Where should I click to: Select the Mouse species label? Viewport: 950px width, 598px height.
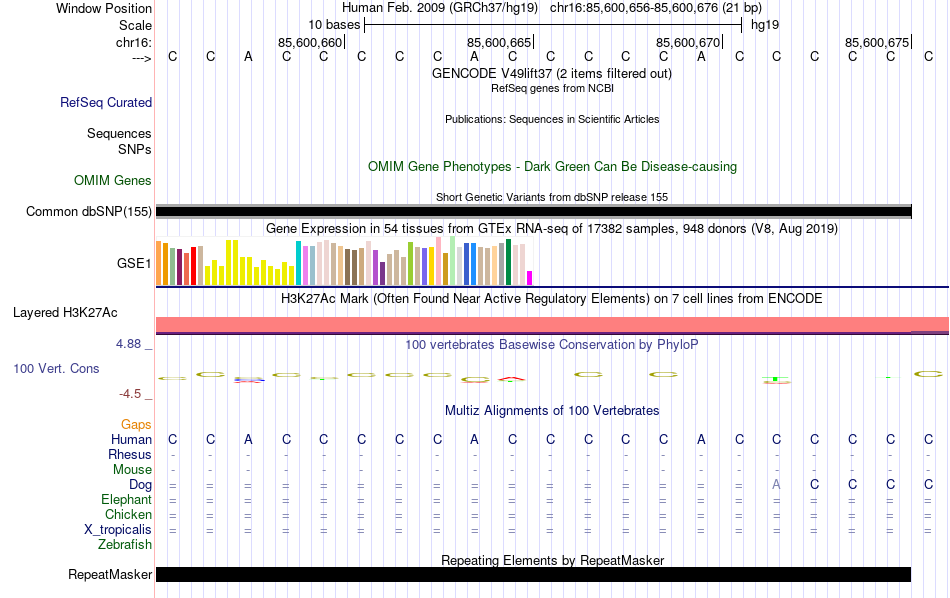tap(133, 470)
